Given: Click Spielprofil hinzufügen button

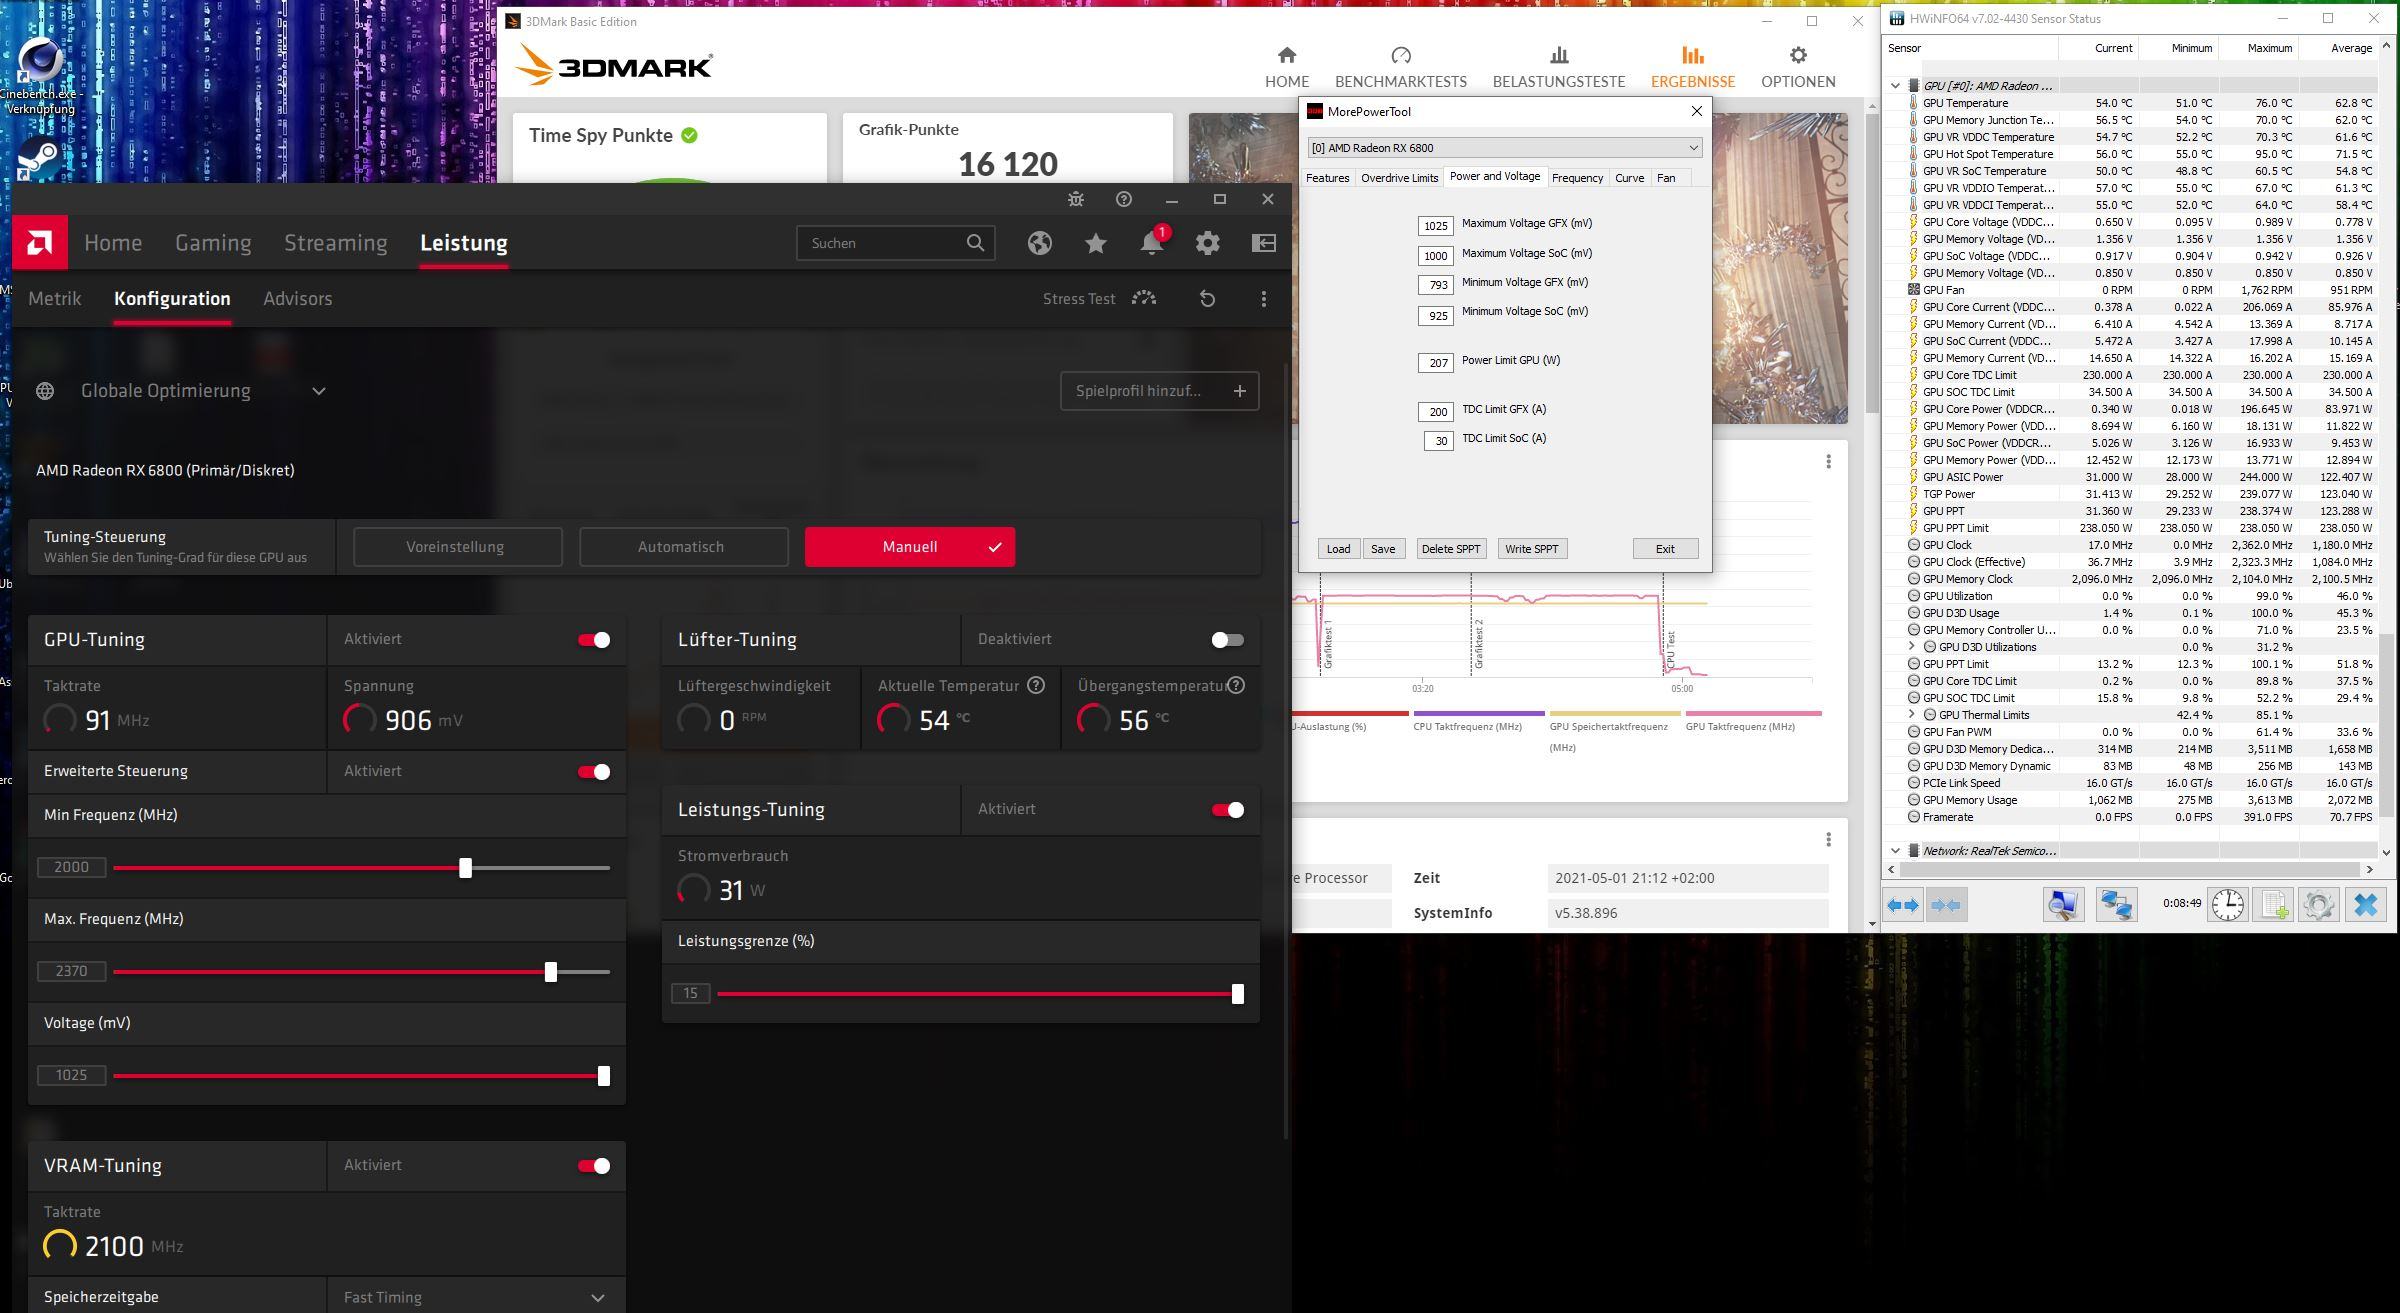Looking at the screenshot, I should (1159, 391).
